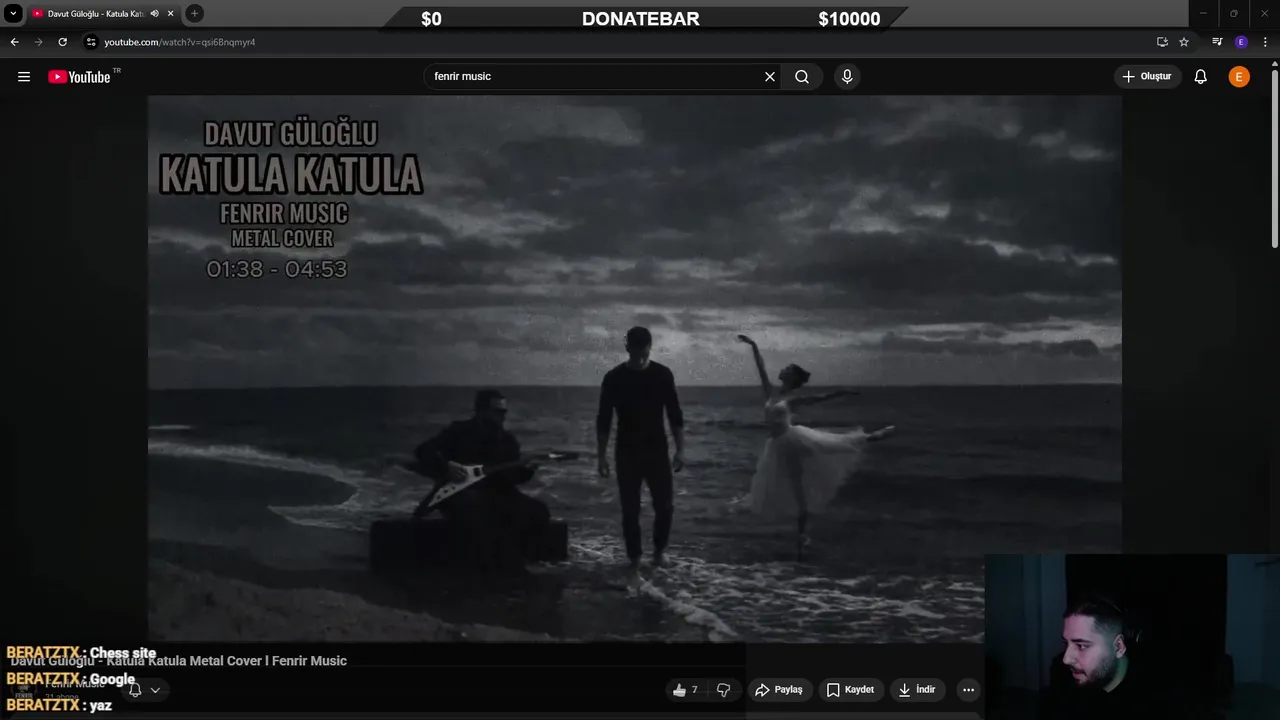This screenshot has width=1280, height=720.
Task: Dislike the video with thumbs down
Action: [x=724, y=690]
